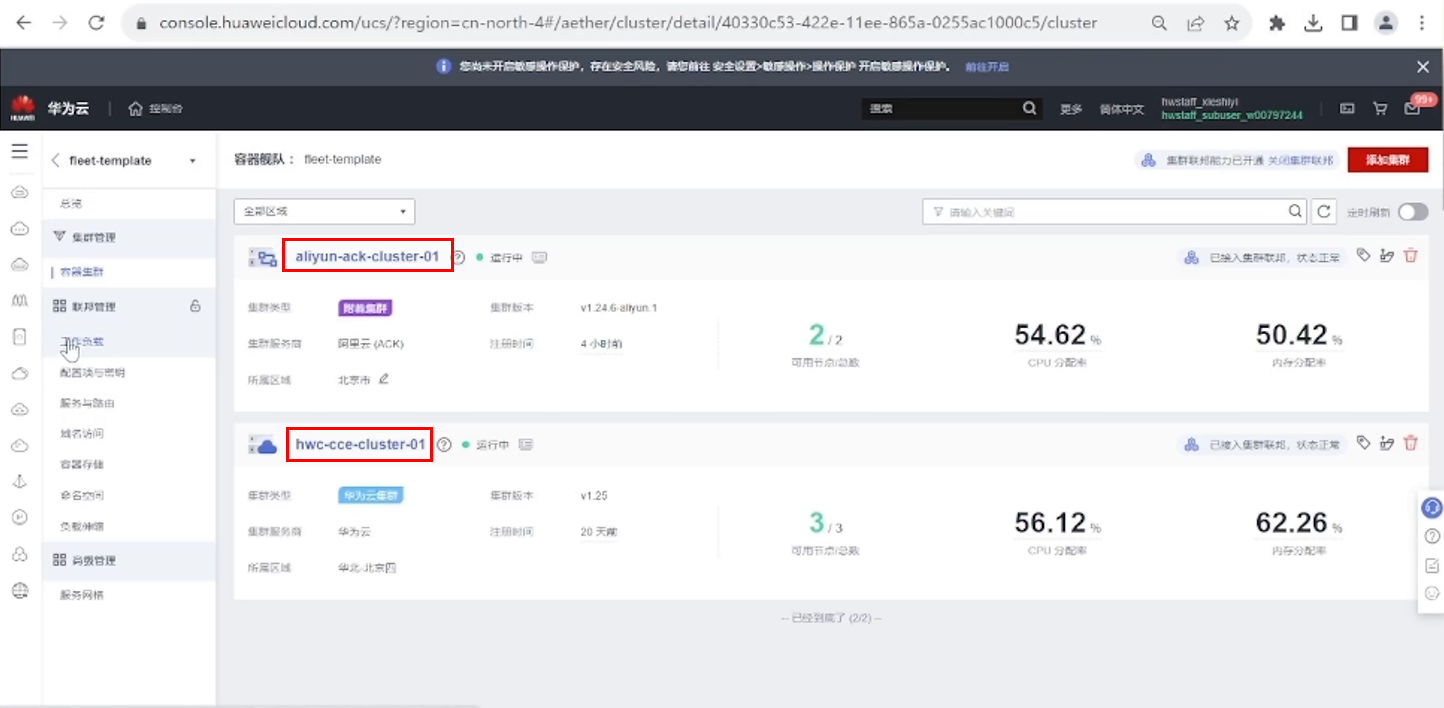Click the 前往开启 link in the banner
Screen dimensions: 1444x708
click(986, 67)
